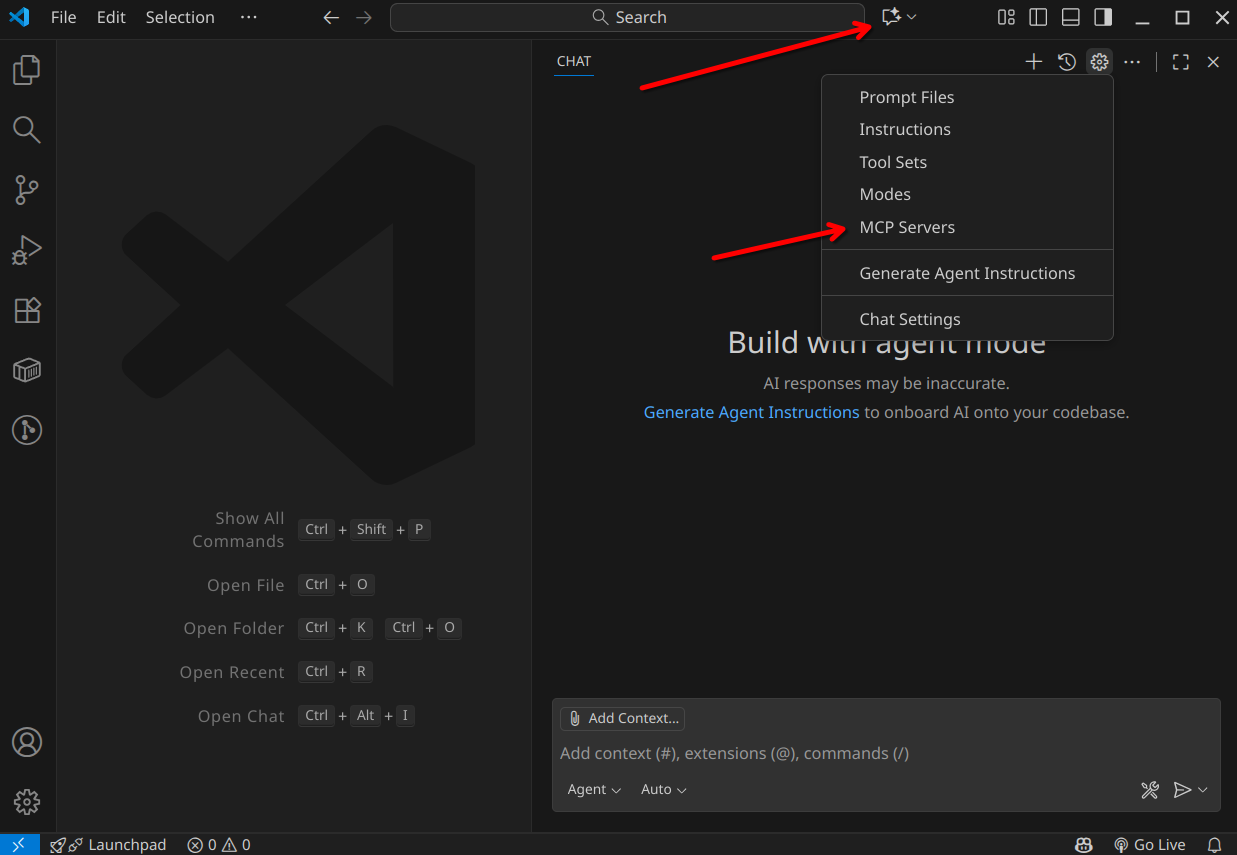Start a new chat with the plus icon

click(1033, 61)
